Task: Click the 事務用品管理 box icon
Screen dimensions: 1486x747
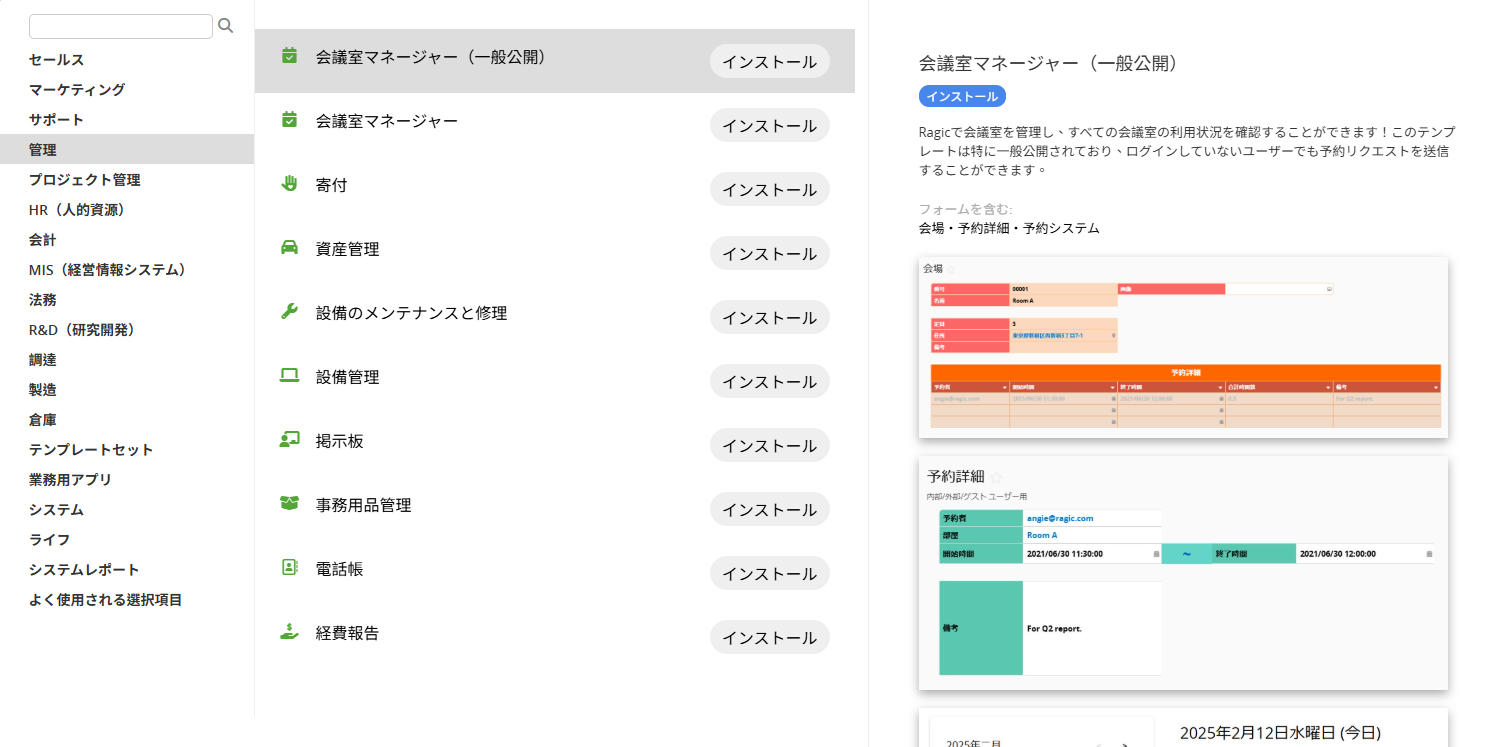Action: 289,504
